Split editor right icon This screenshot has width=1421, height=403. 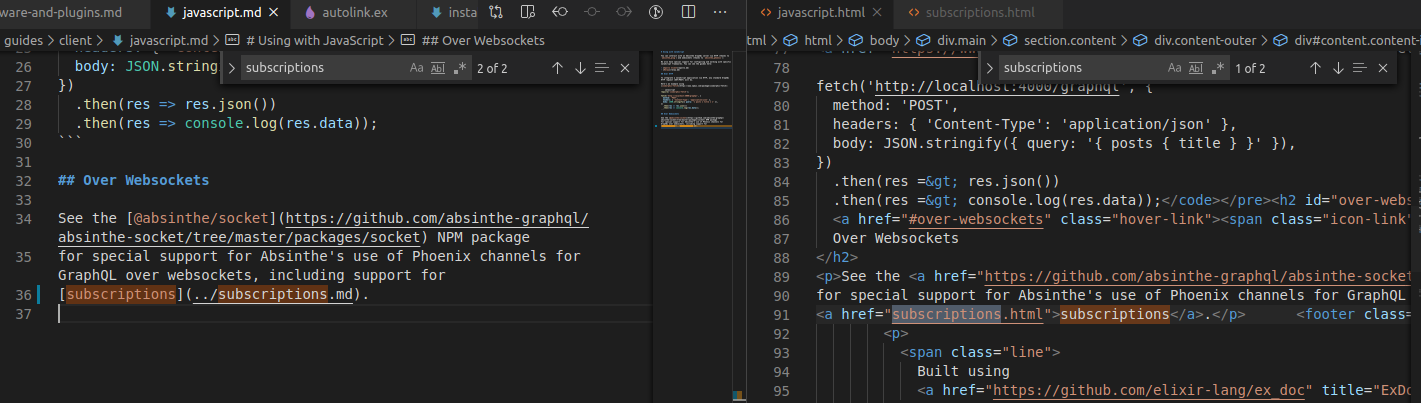(688, 13)
